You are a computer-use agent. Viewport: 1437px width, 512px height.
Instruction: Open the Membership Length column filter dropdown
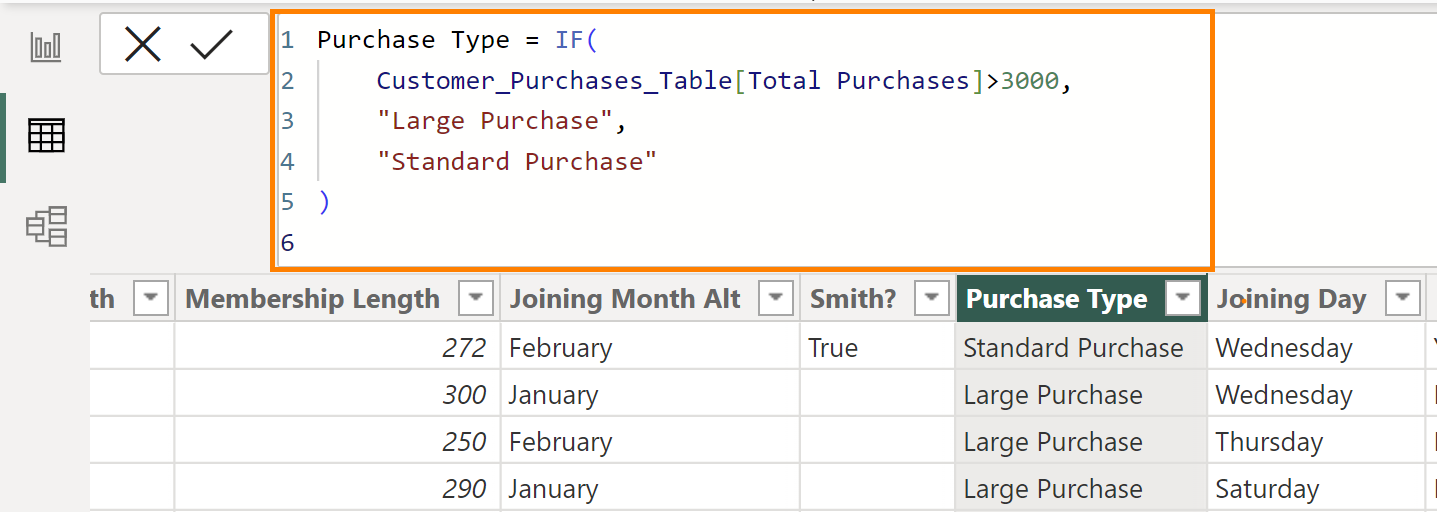pyautogui.click(x=475, y=298)
